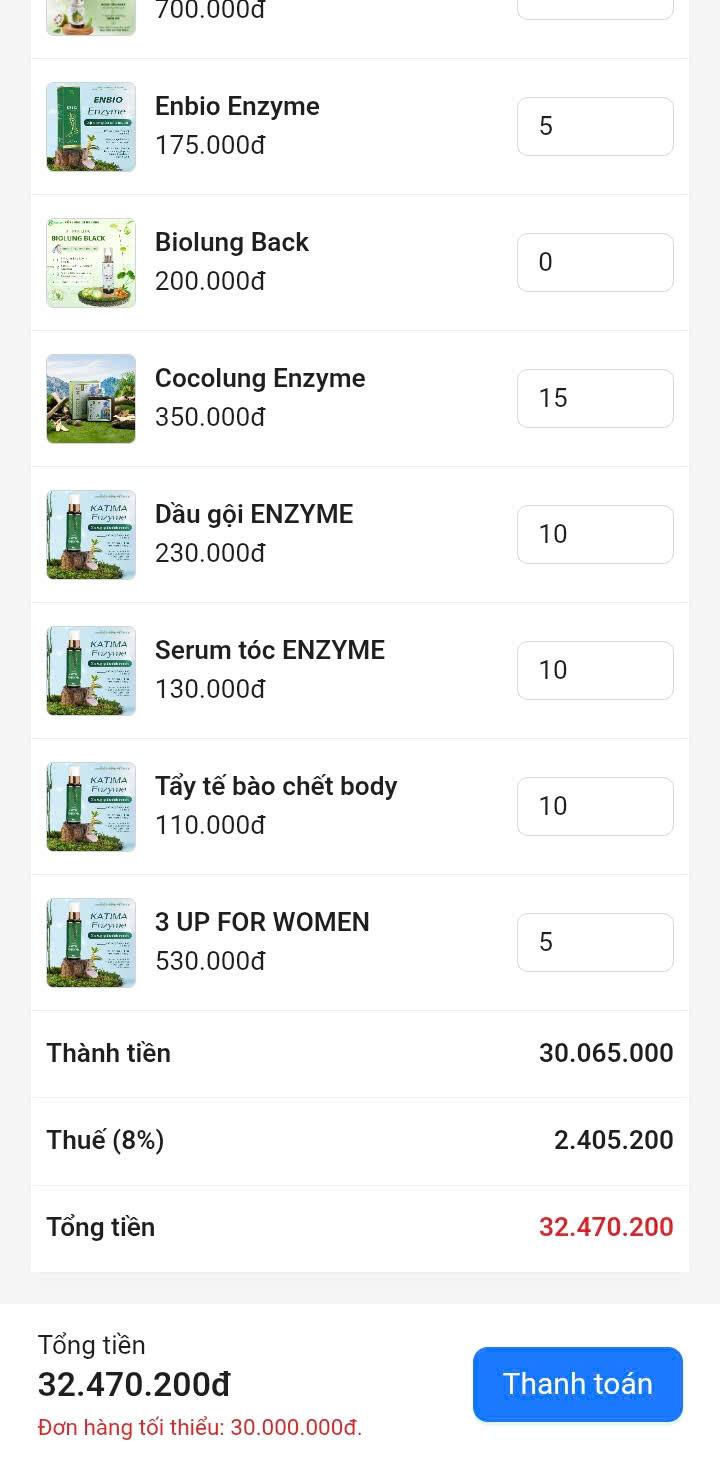720x1465 pixels.
Task: Click the Serum tóc ENZYME quantity box
Action: 595,670
